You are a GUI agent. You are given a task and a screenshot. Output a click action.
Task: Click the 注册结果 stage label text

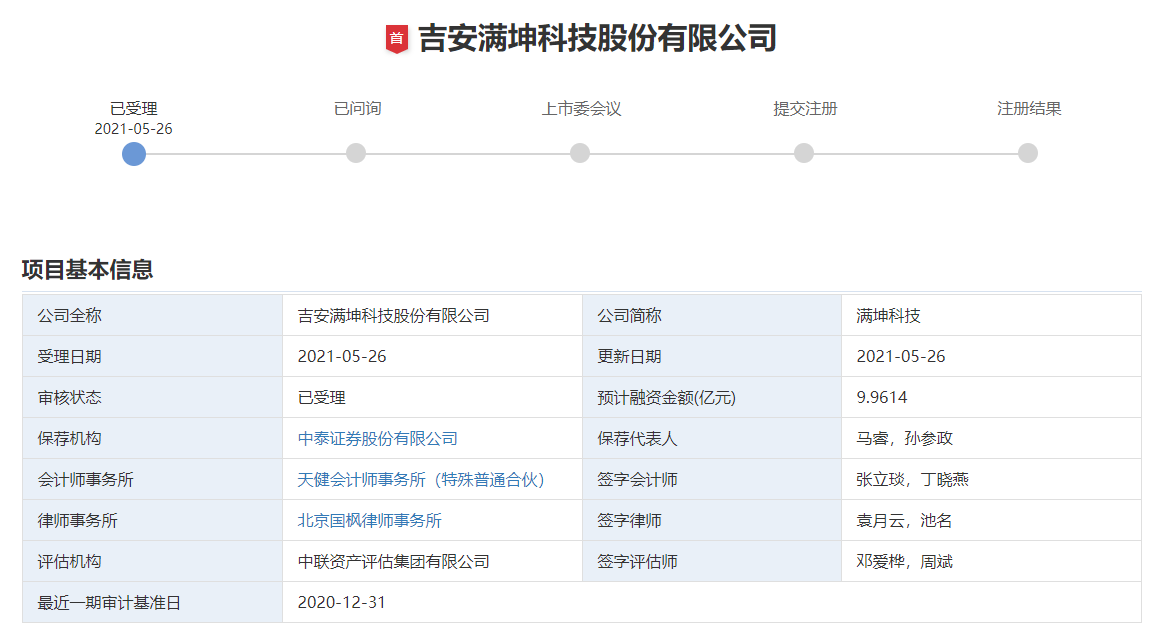(1029, 109)
